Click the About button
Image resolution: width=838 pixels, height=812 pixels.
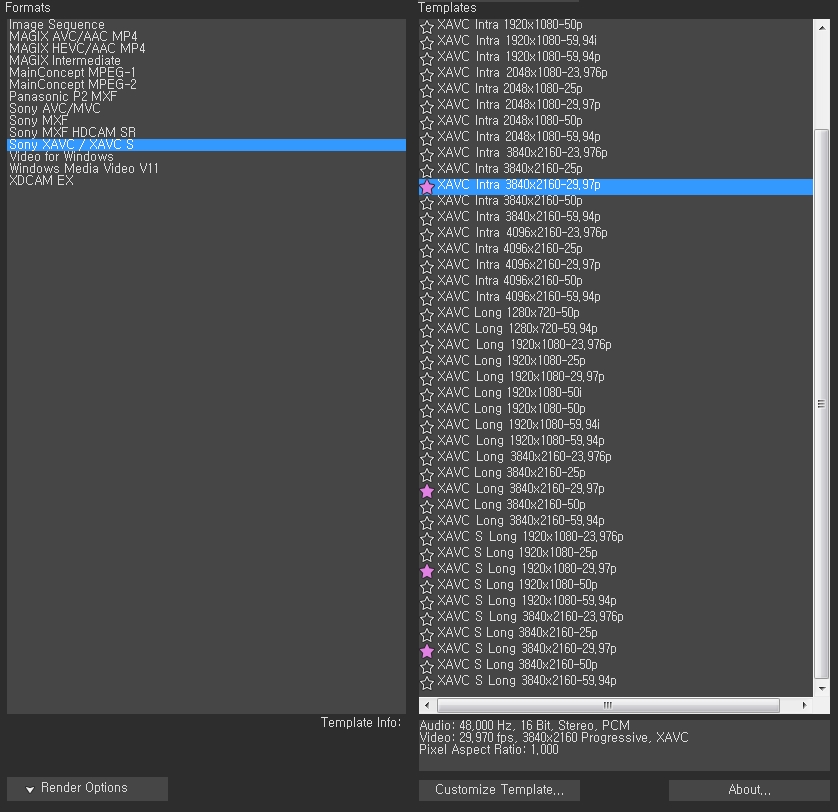(x=749, y=790)
